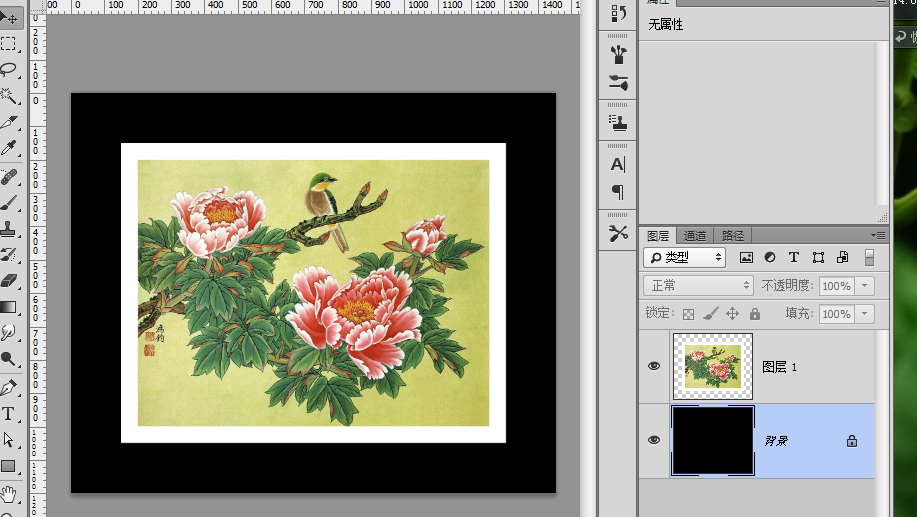917x517 pixels.
Task: Select the Rectangular Marquee tool
Action: tap(9, 44)
